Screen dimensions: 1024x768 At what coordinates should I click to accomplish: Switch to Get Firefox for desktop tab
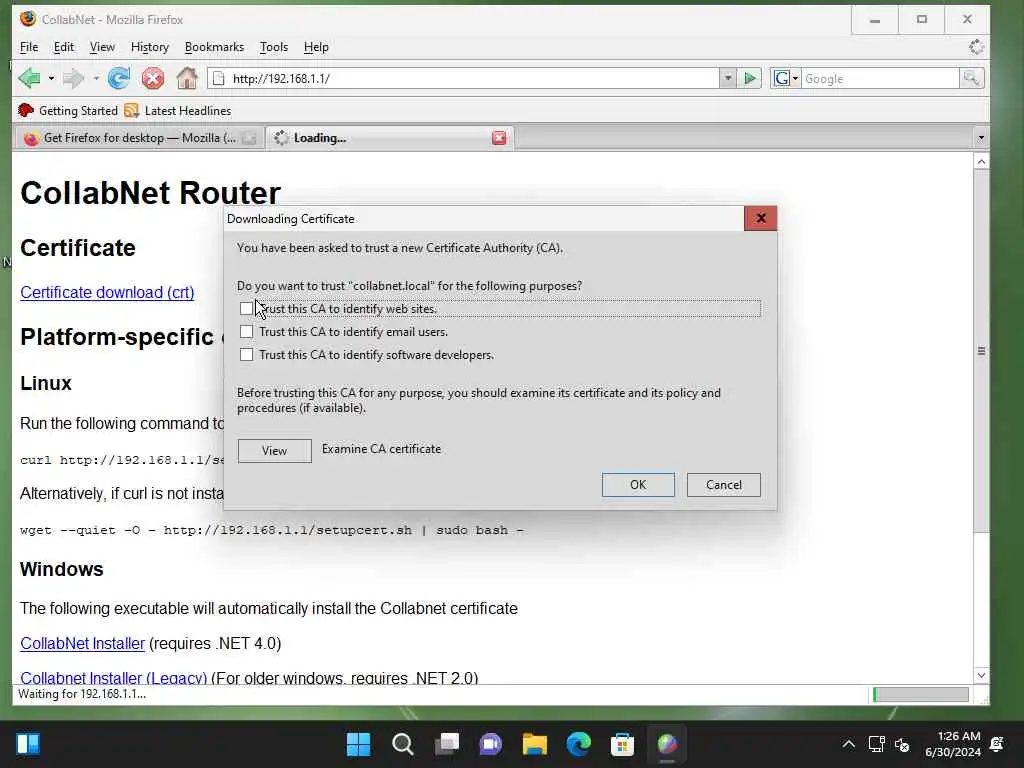coord(138,138)
